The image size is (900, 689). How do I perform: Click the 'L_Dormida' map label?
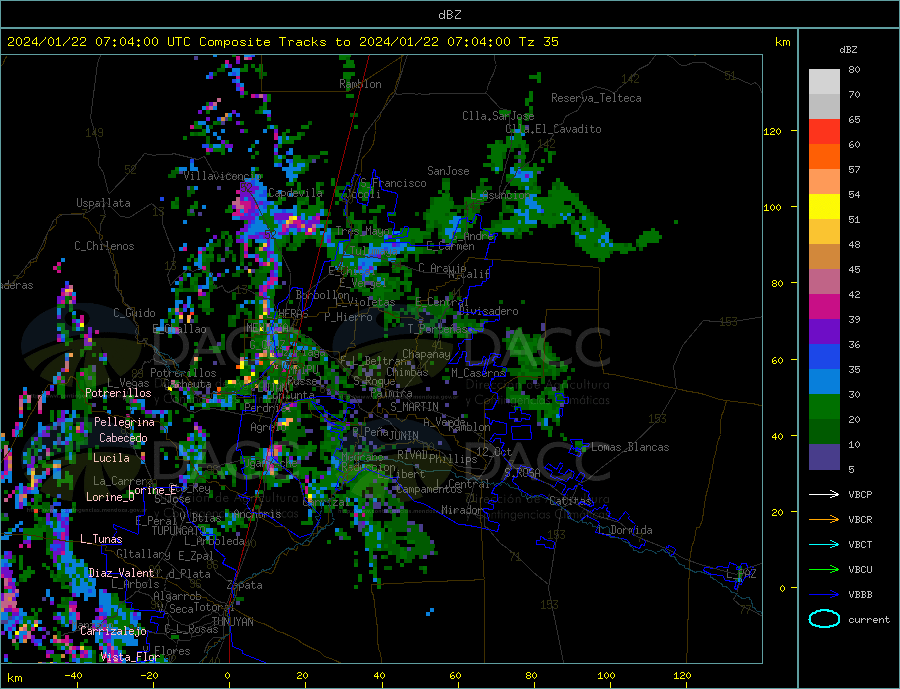(625, 531)
